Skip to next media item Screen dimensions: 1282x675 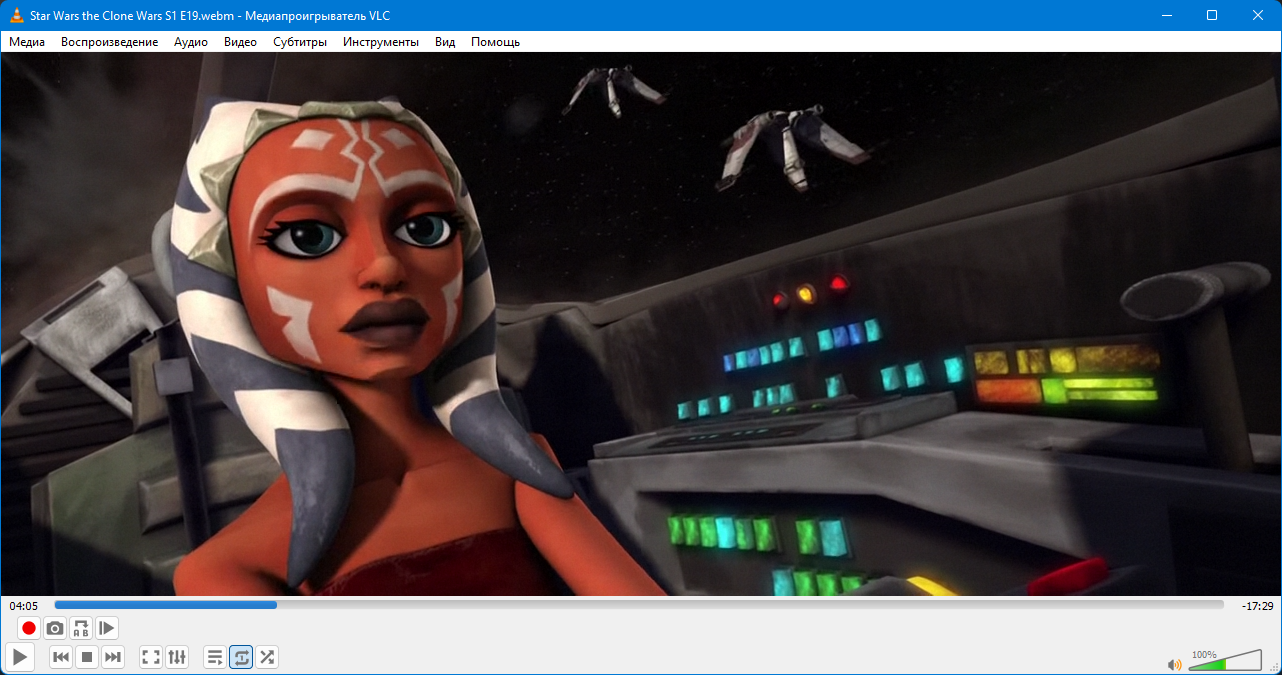113,657
